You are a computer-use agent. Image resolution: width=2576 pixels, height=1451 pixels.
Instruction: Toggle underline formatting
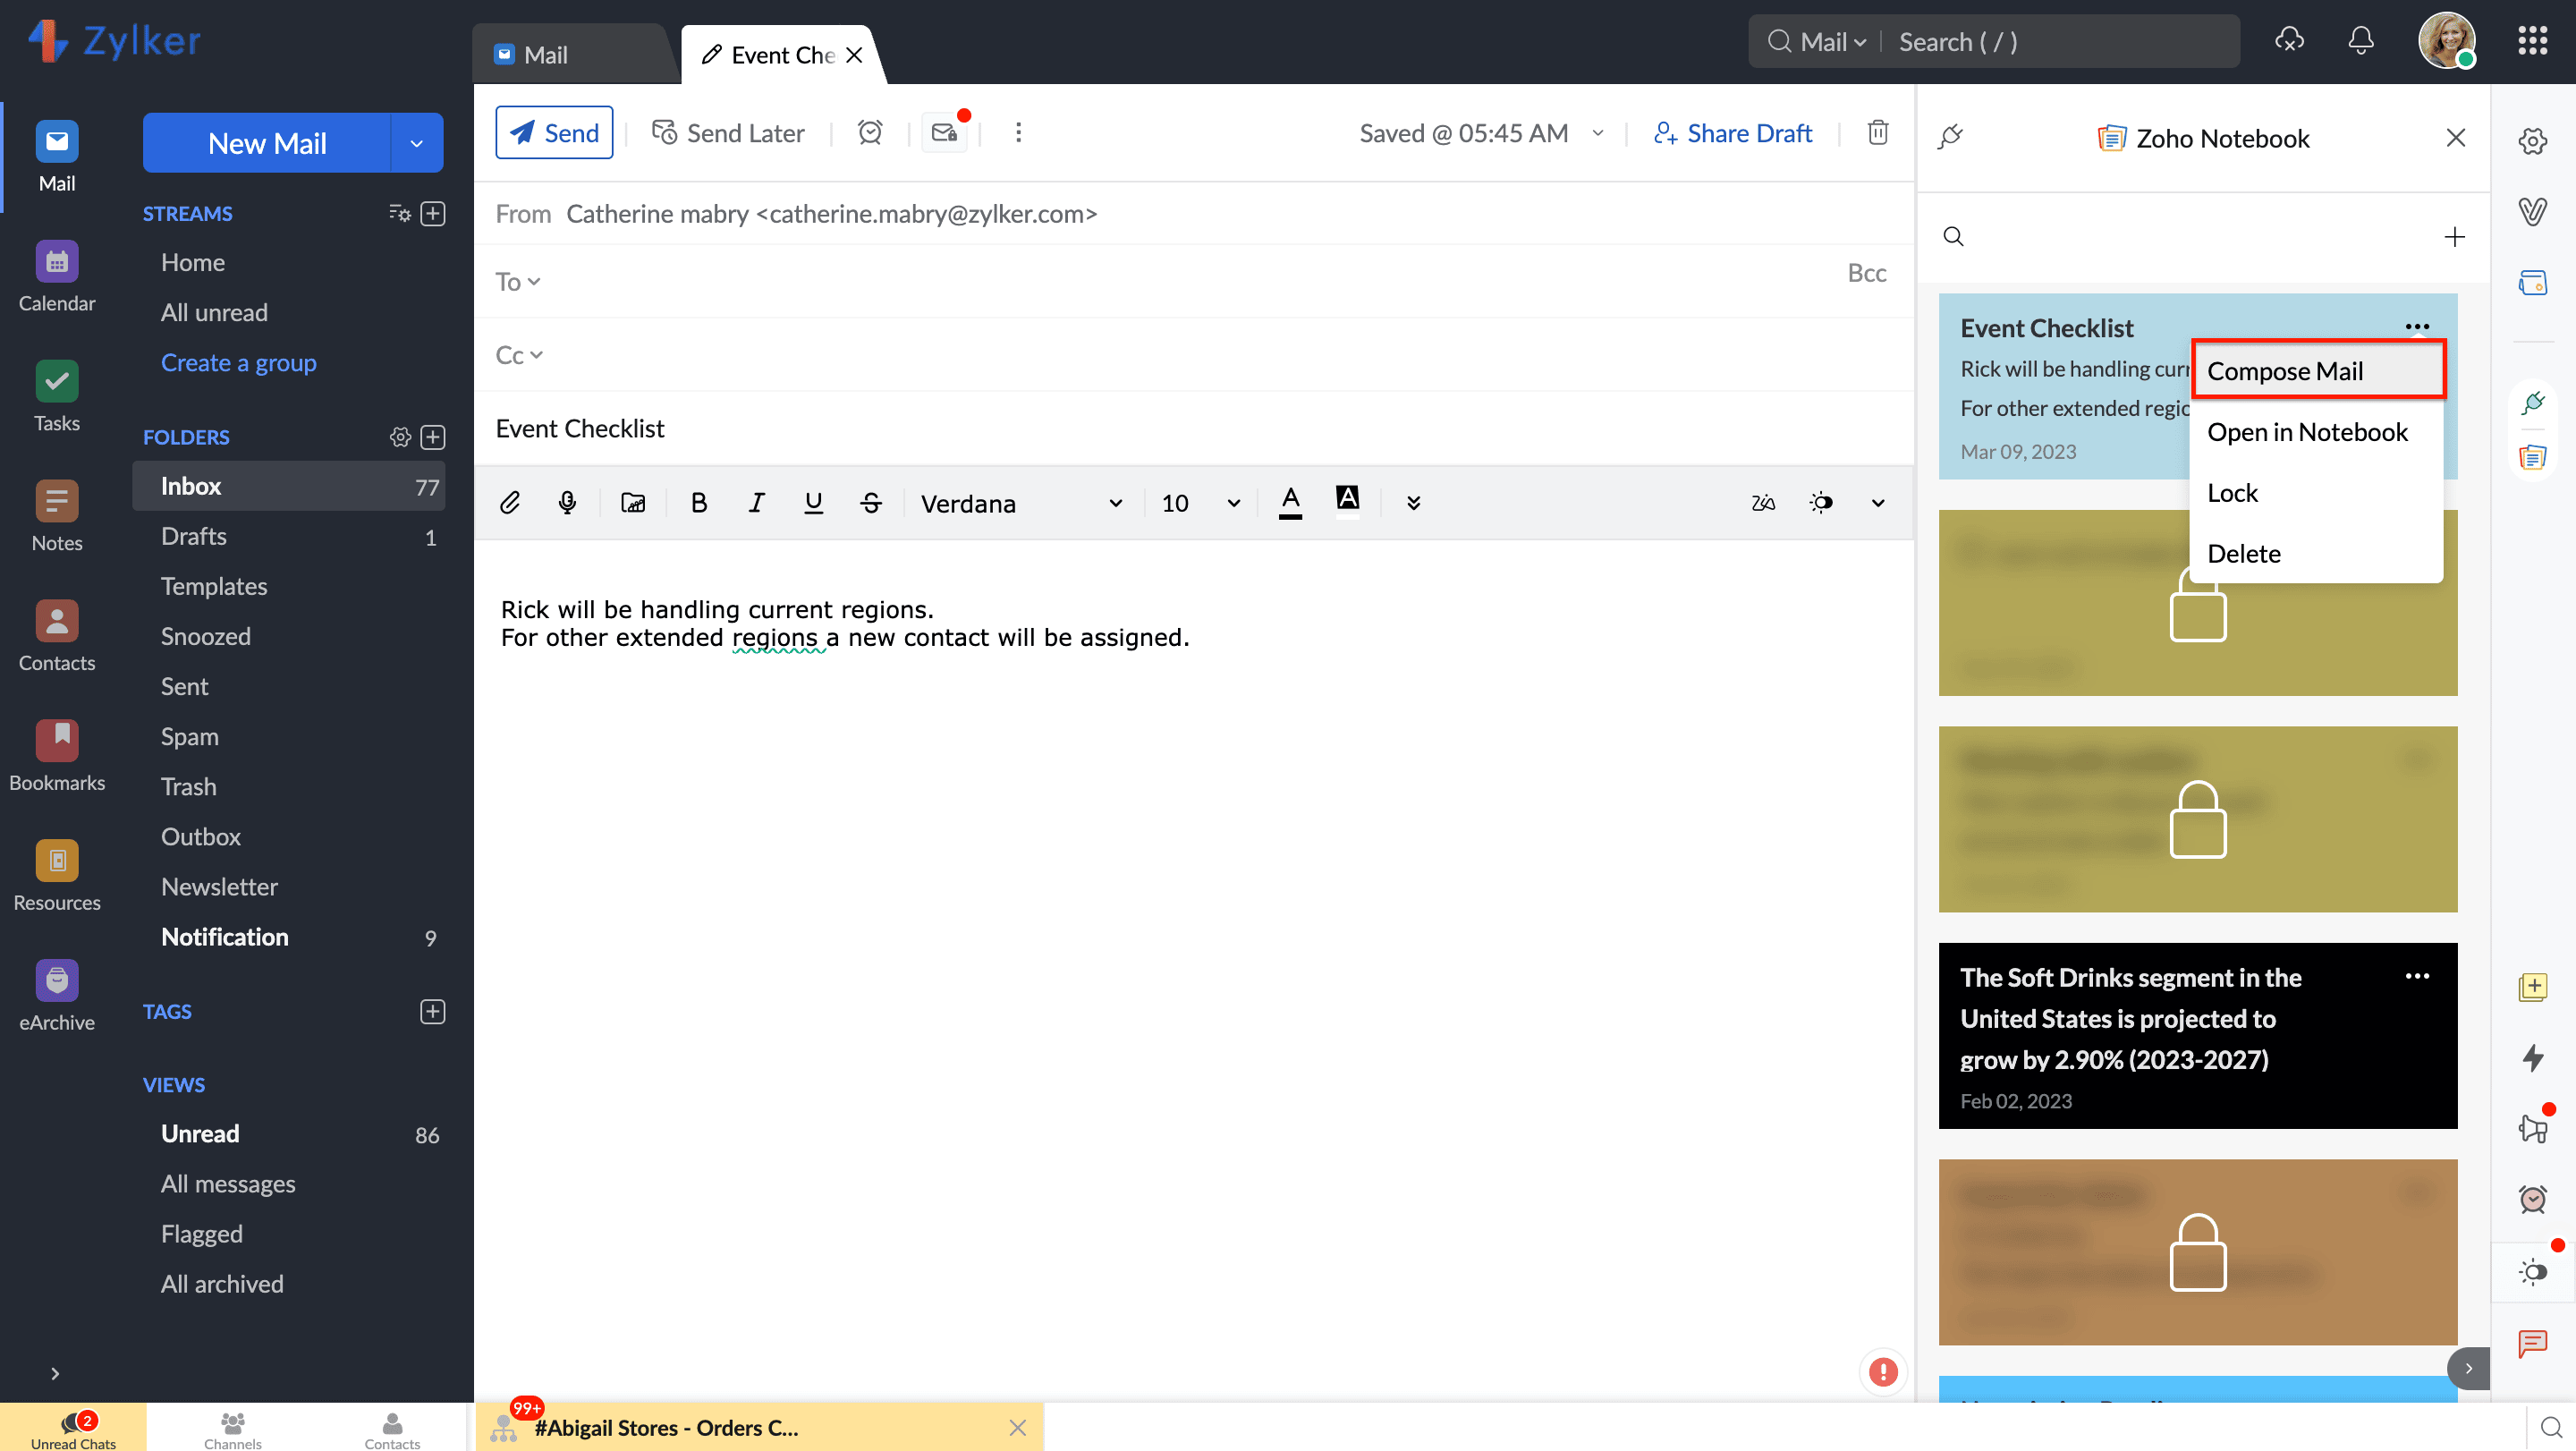(814, 503)
